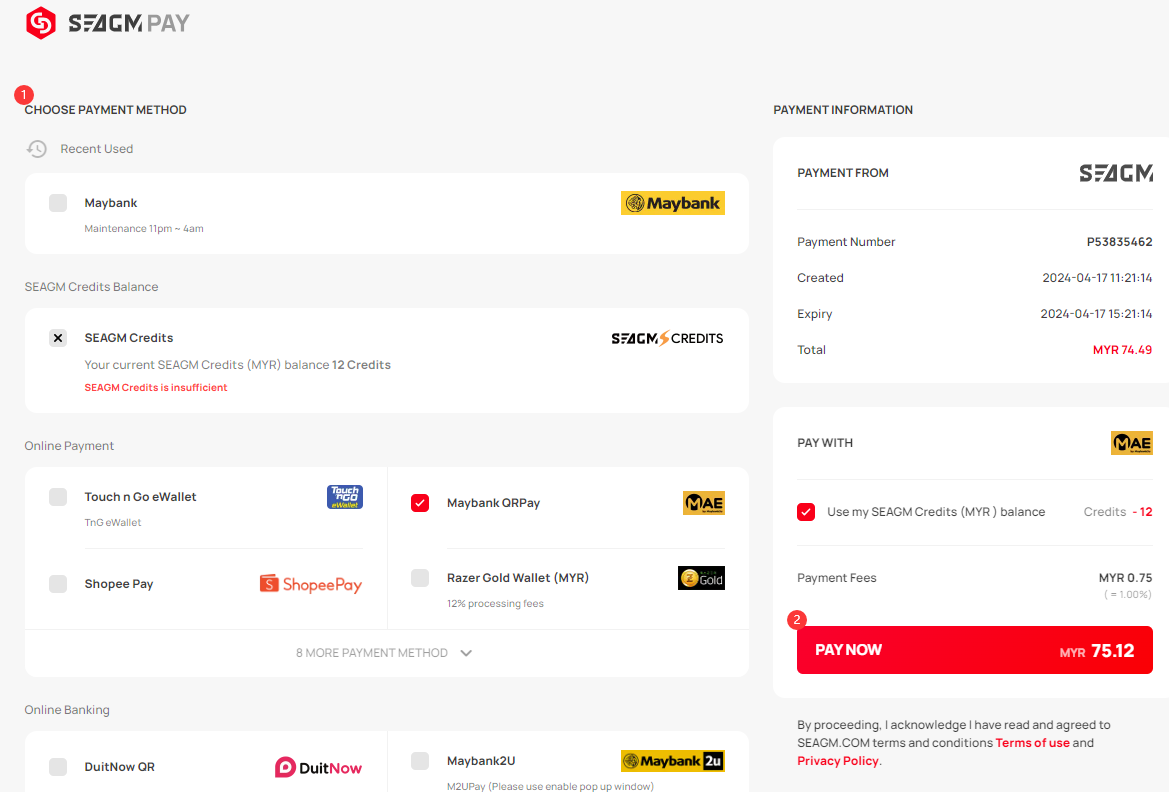Expand 8 More Payment Method
Image resolution: width=1169 pixels, height=792 pixels.
[x=385, y=653]
